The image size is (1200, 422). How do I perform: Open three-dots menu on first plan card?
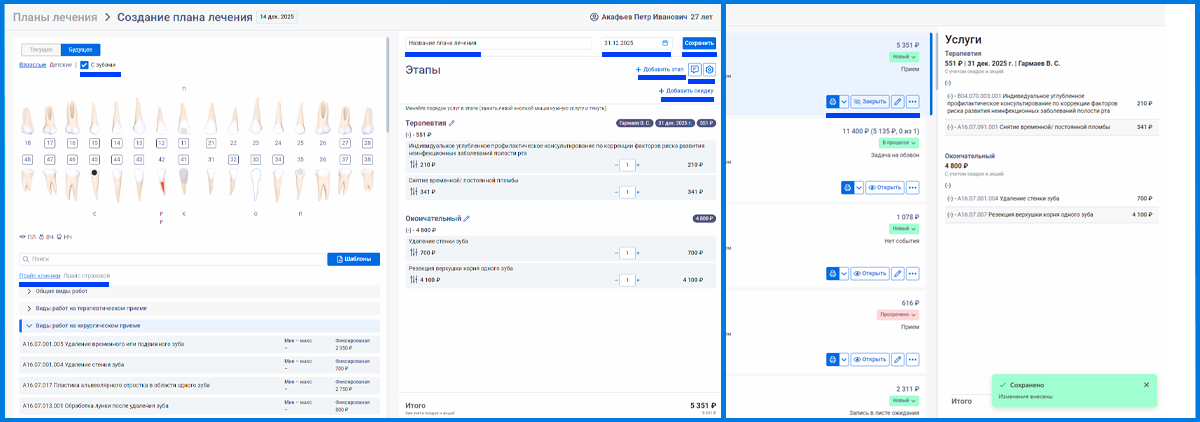click(x=912, y=101)
